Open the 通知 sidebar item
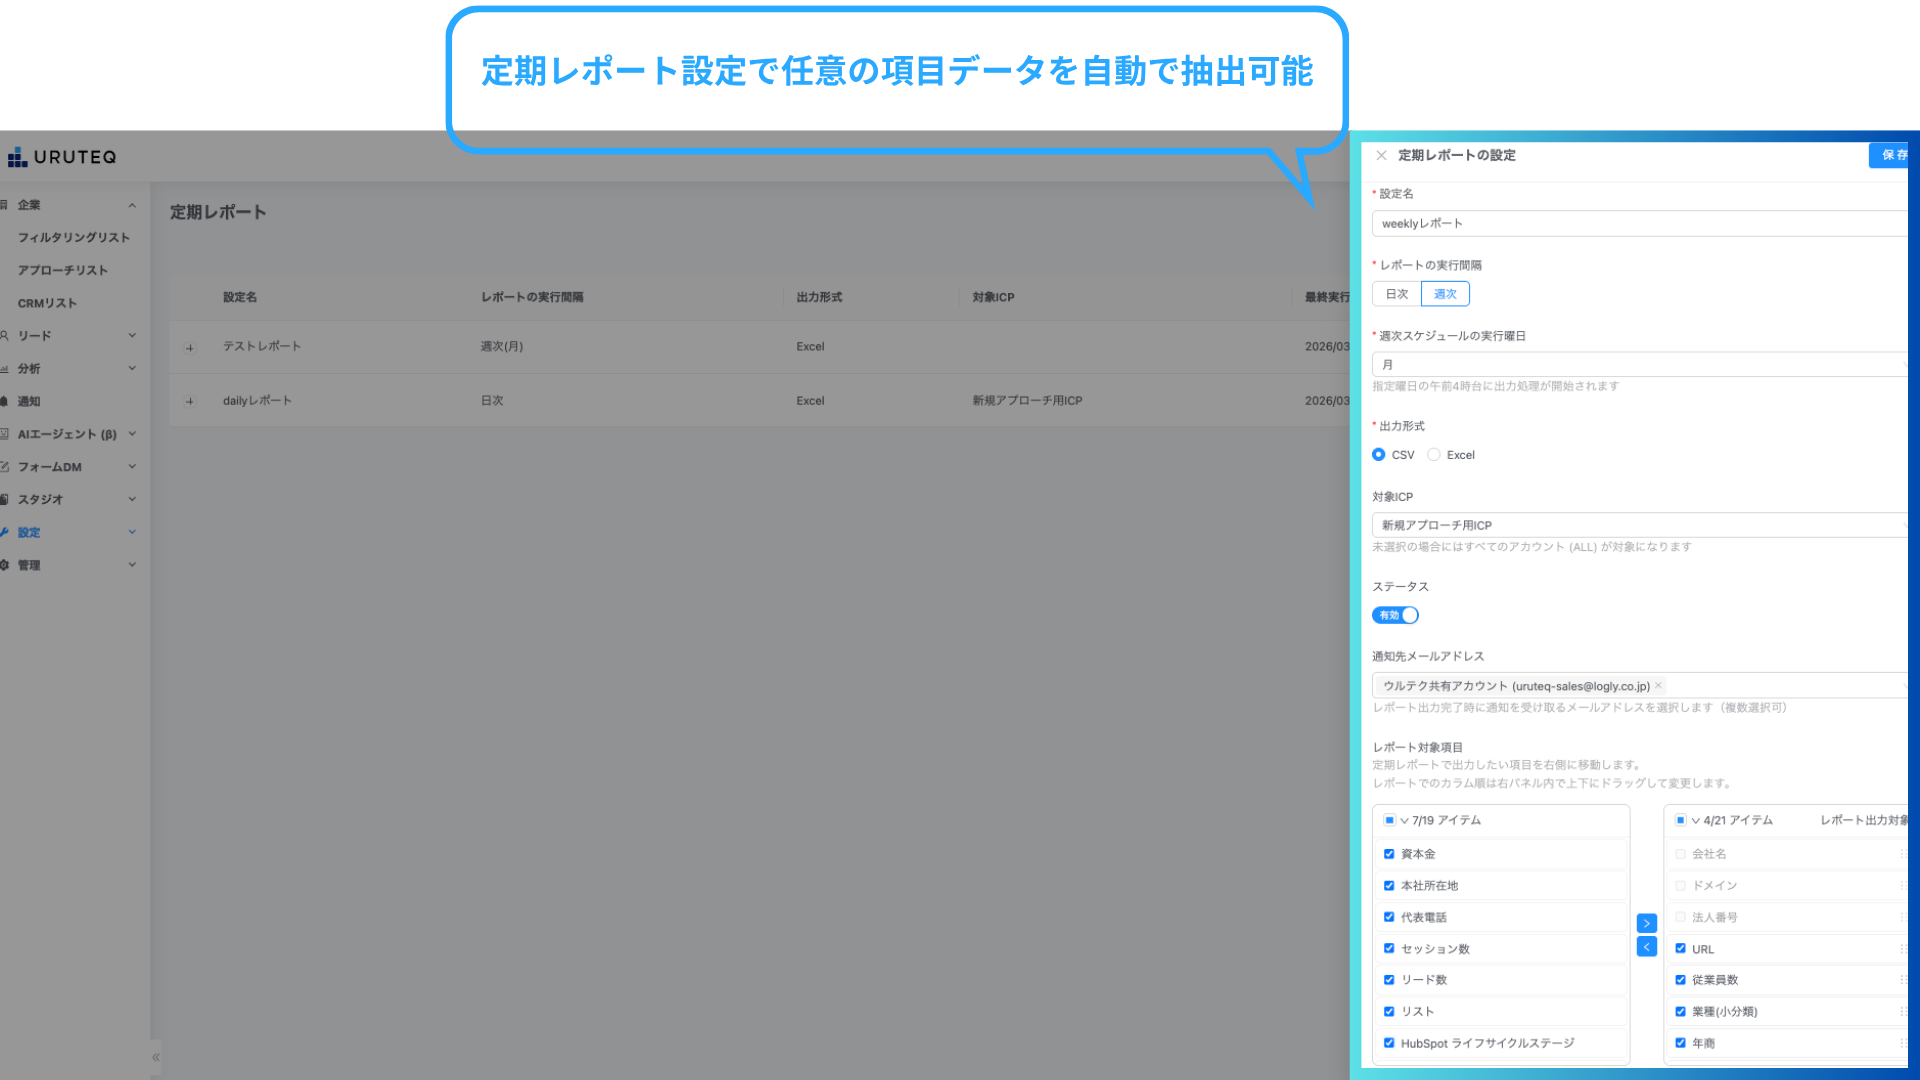Image resolution: width=1920 pixels, height=1080 pixels. [x=29, y=402]
